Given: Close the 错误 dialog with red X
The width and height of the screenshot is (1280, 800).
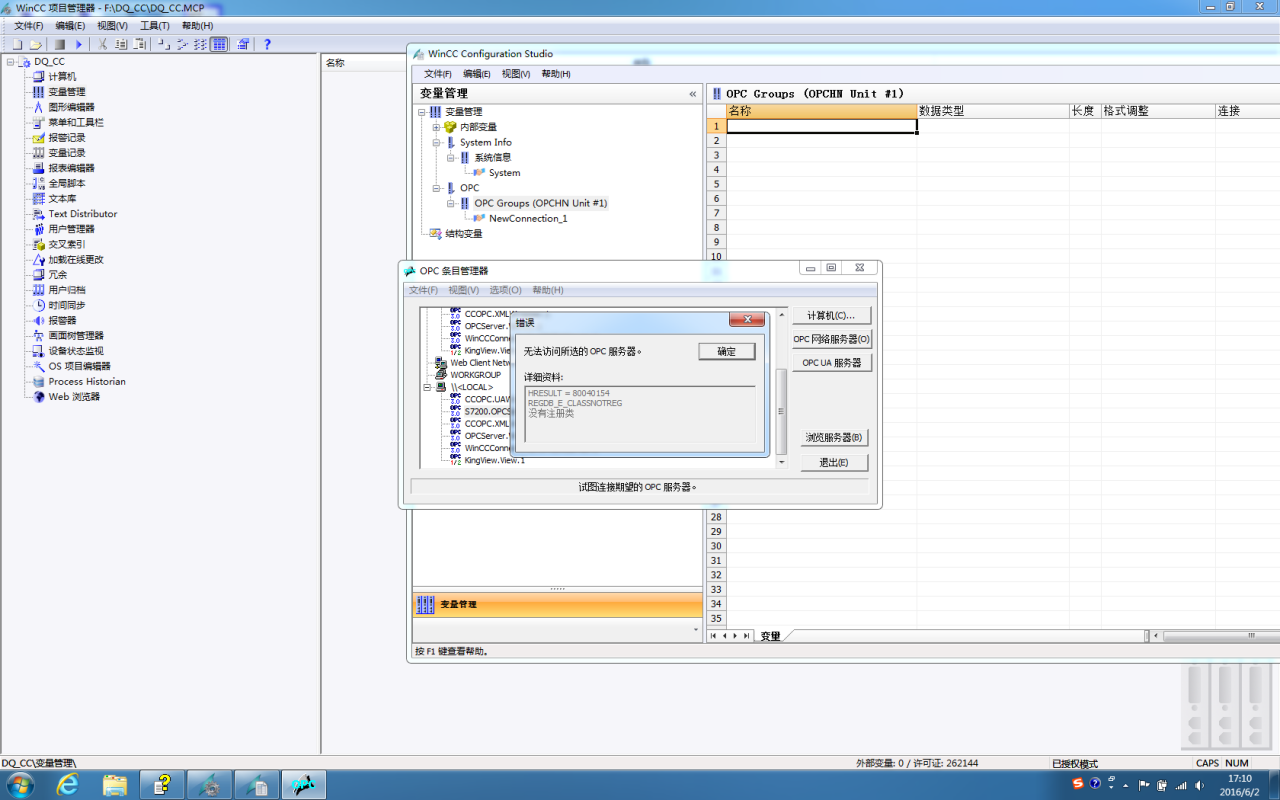Looking at the screenshot, I should [x=747, y=320].
